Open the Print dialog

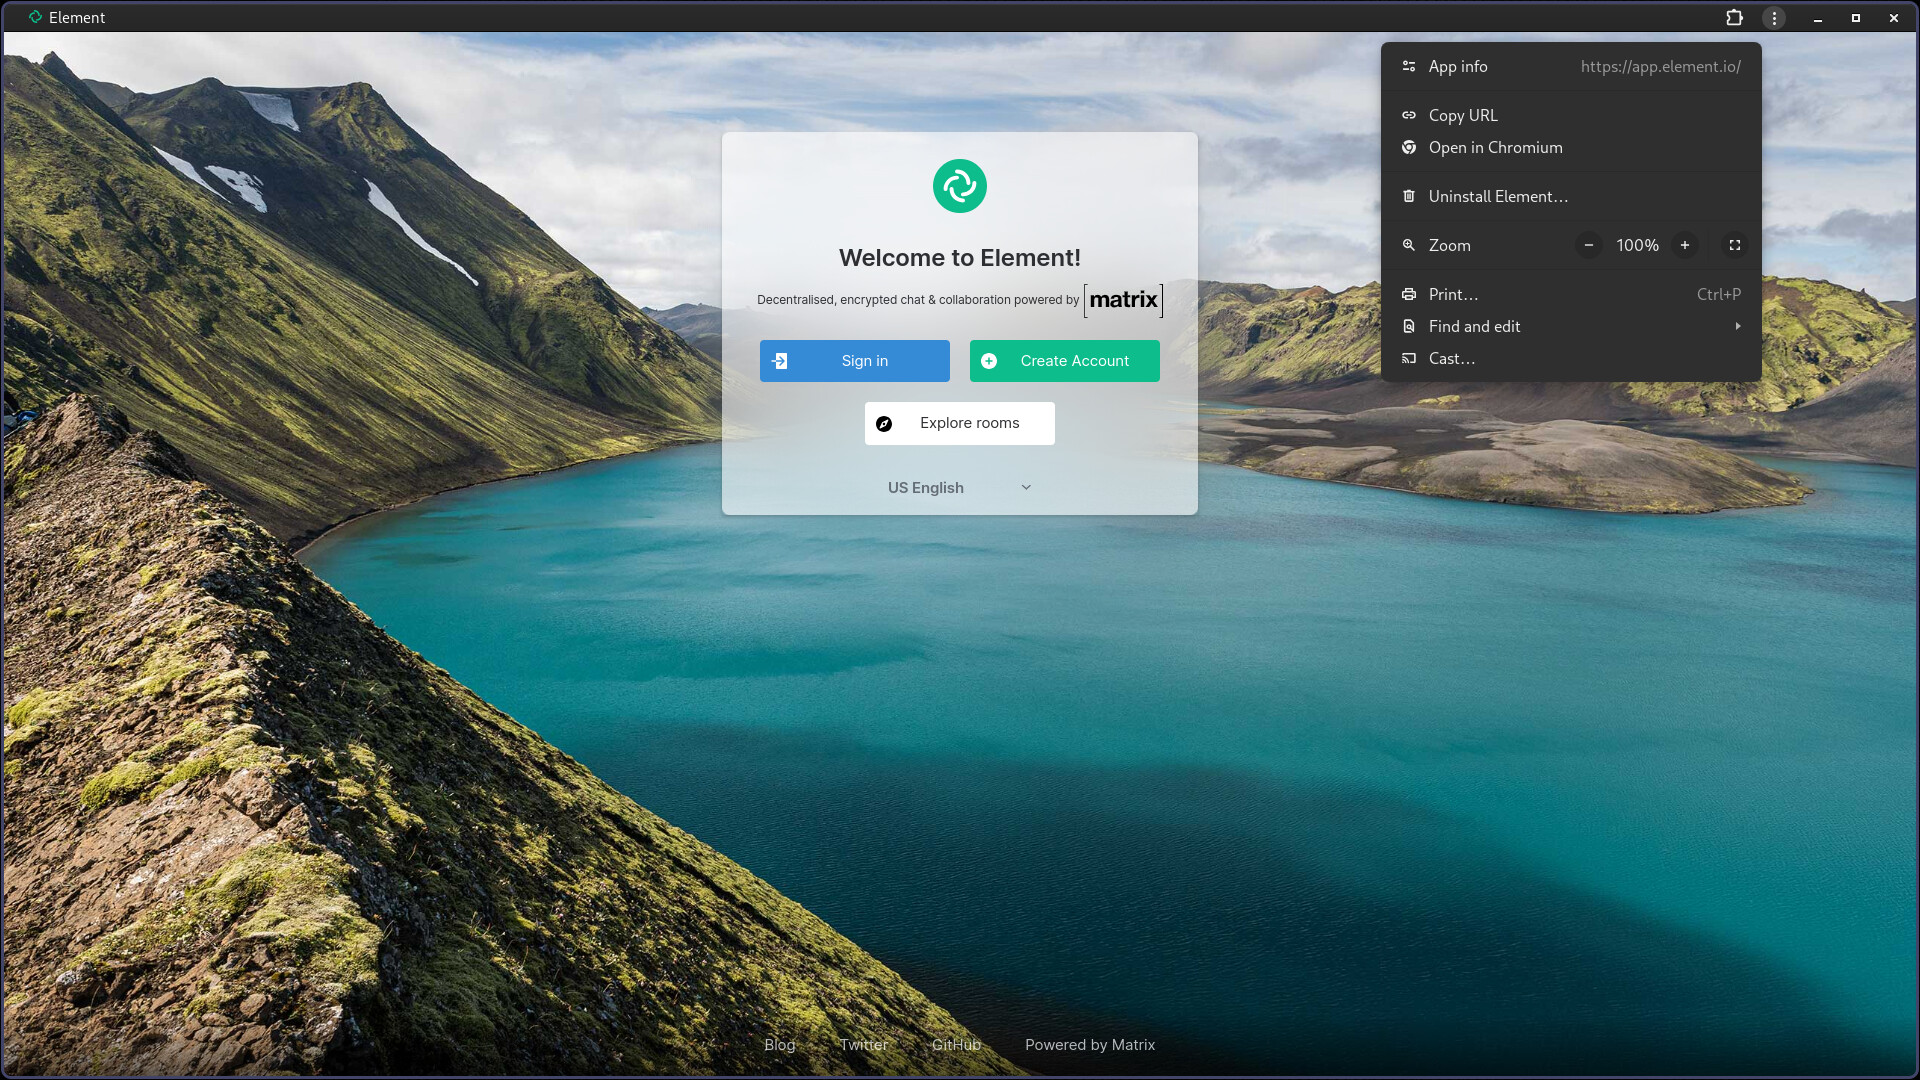coord(1453,294)
